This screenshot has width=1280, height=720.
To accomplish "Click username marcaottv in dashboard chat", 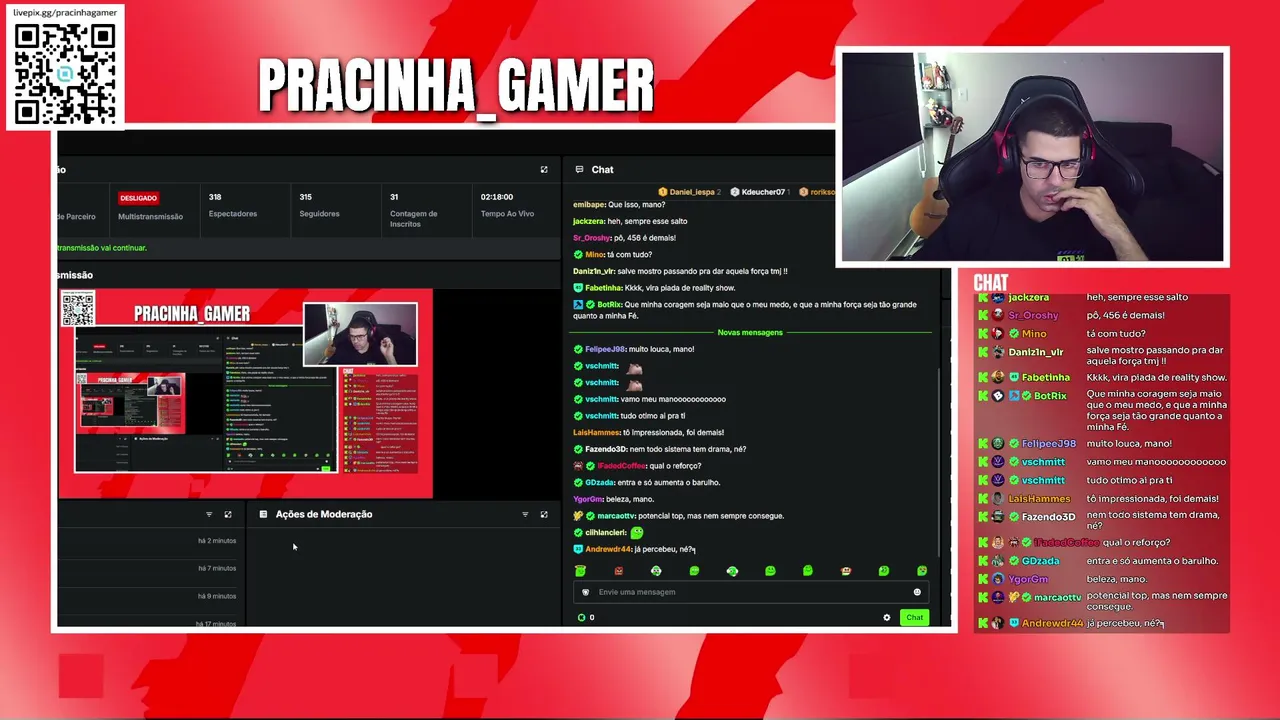I will (x=616, y=516).
